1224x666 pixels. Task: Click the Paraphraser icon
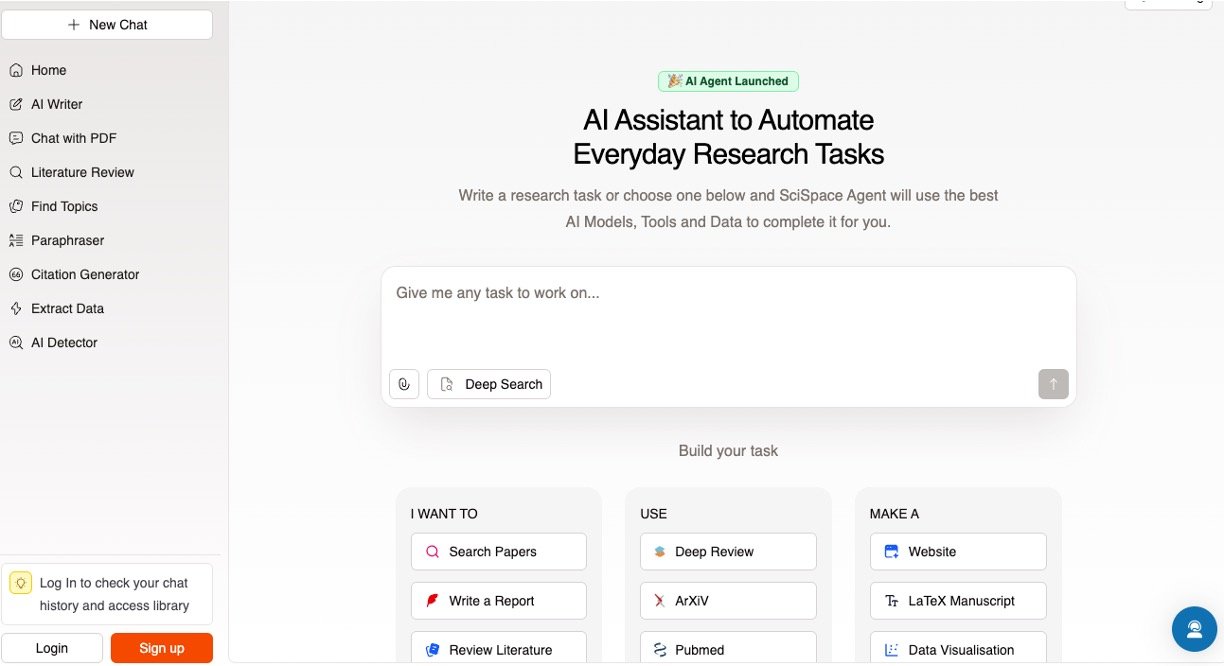(16, 240)
